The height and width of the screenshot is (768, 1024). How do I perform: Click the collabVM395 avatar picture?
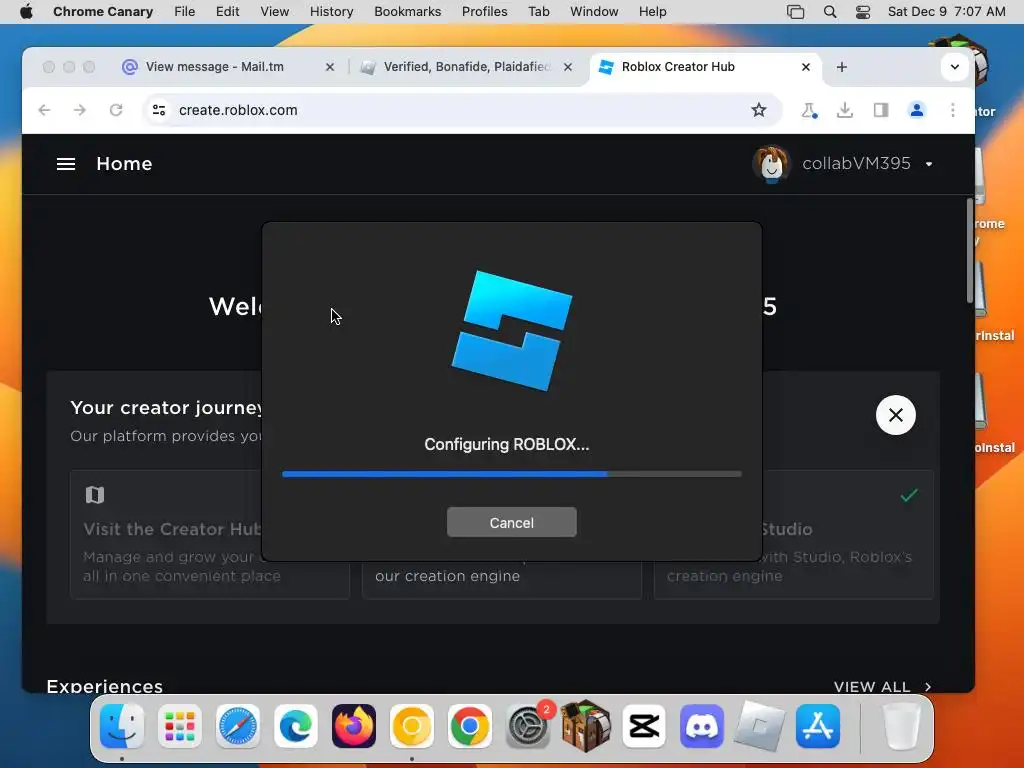[771, 164]
